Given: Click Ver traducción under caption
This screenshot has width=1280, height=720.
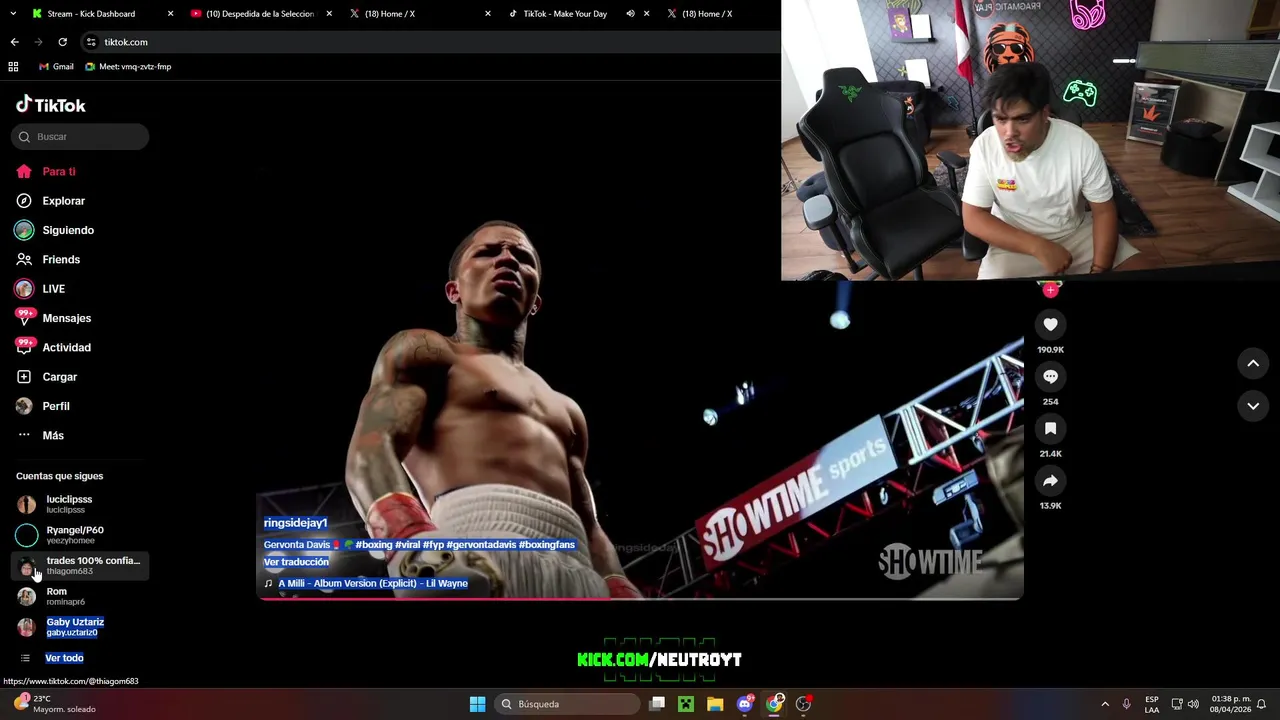Looking at the screenshot, I should pos(296,562).
